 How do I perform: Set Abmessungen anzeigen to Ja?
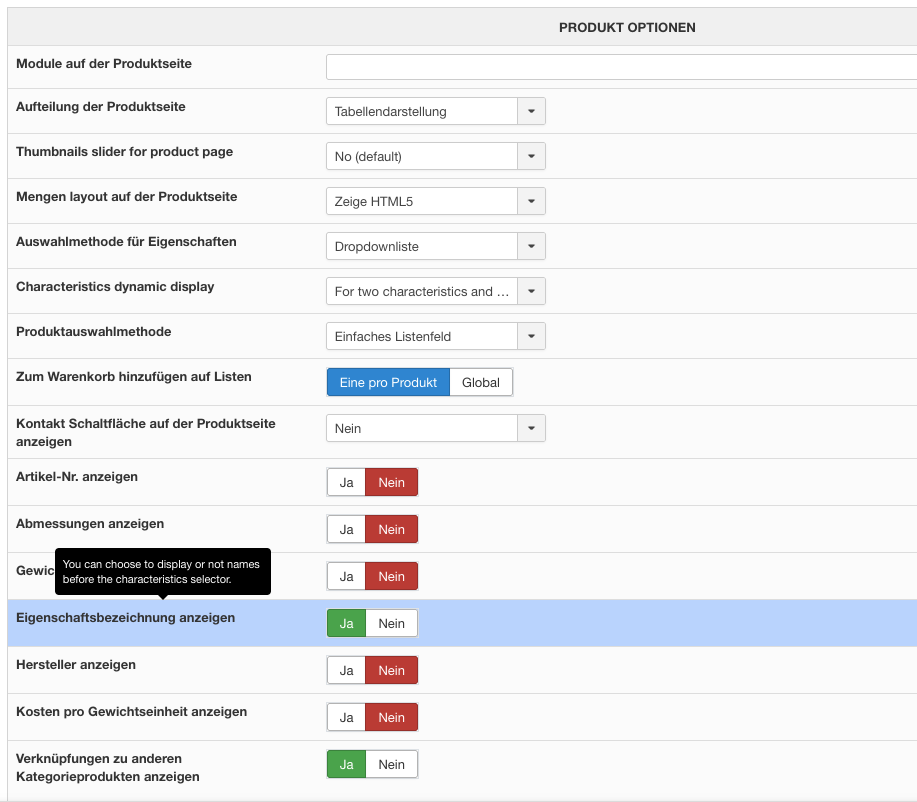click(347, 529)
